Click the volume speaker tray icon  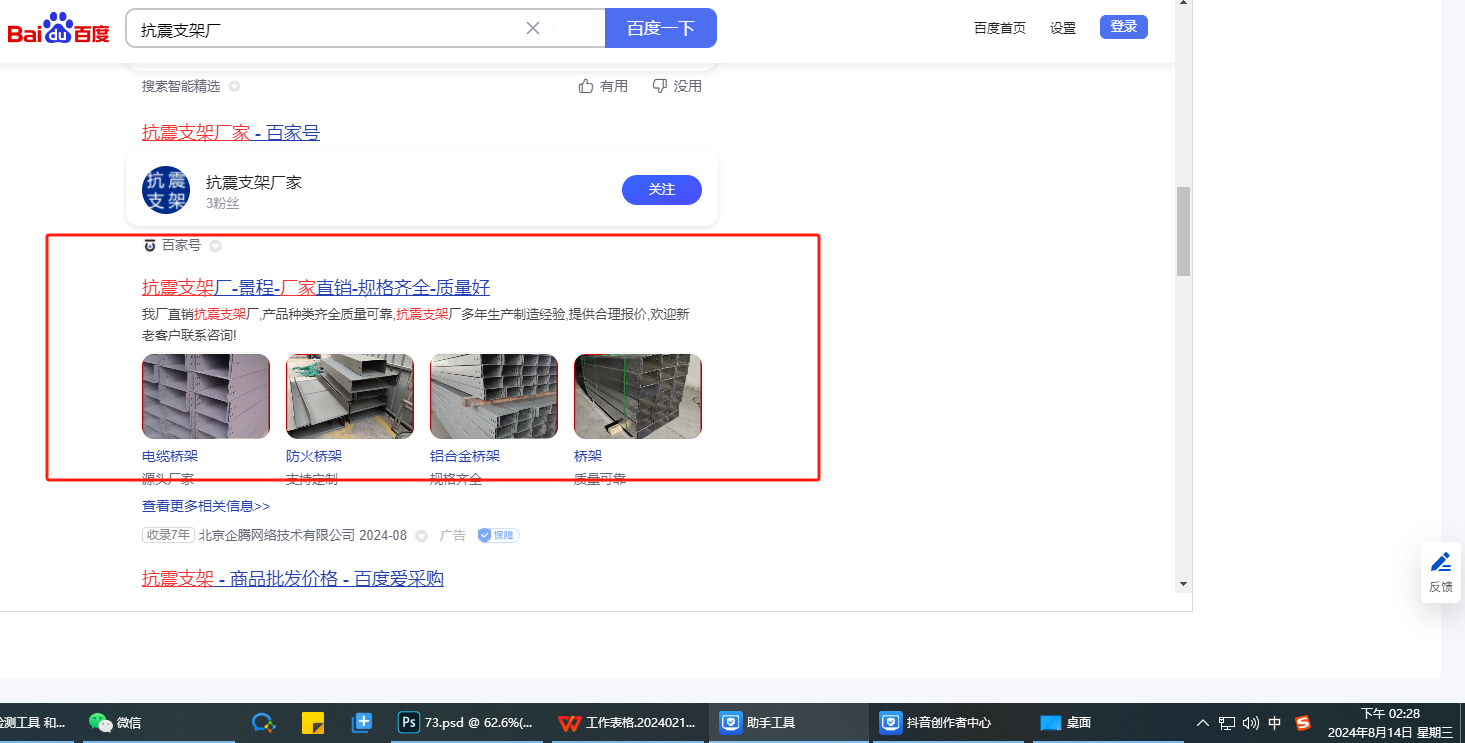coord(1251,722)
